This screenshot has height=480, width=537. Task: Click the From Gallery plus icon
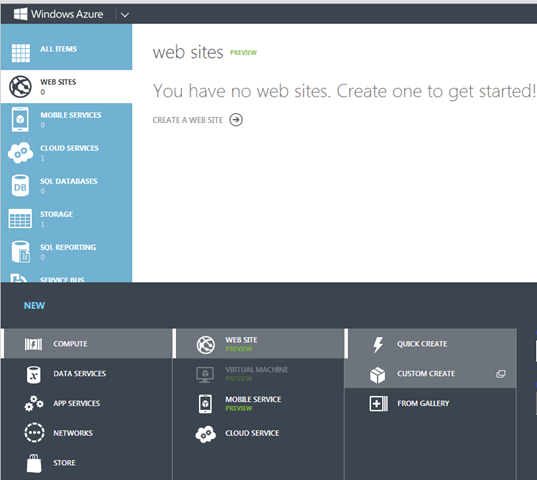tap(378, 403)
